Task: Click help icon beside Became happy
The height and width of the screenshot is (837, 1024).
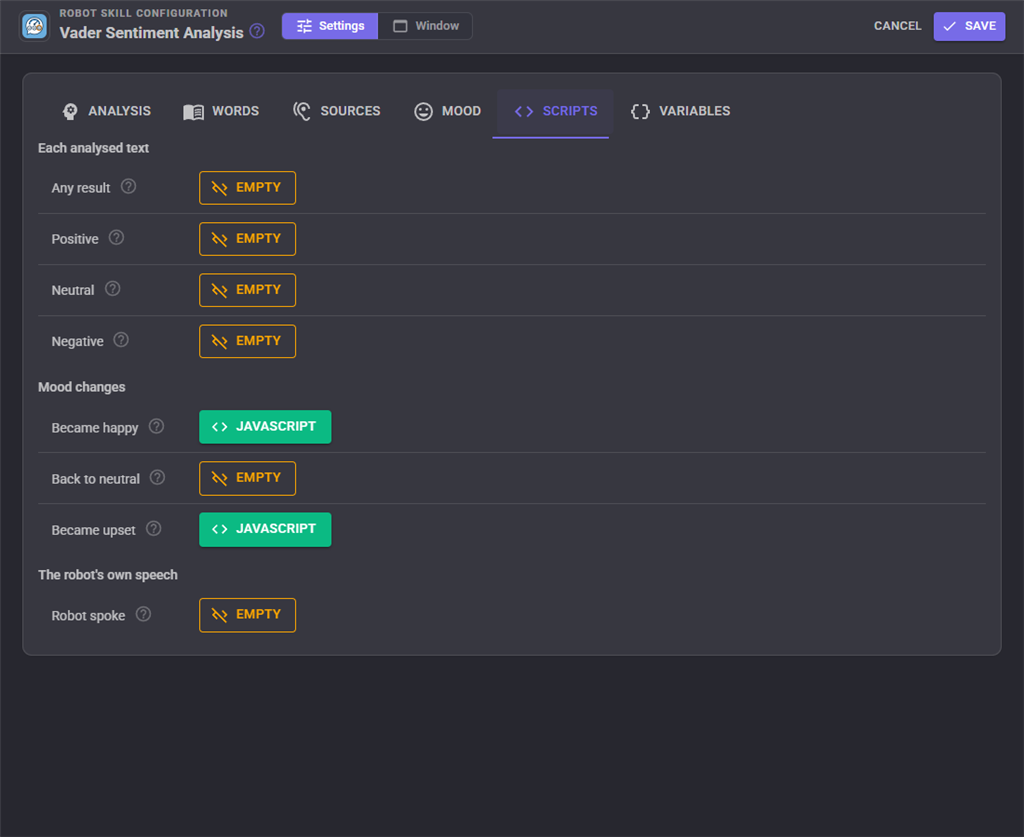Action: [156, 426]
